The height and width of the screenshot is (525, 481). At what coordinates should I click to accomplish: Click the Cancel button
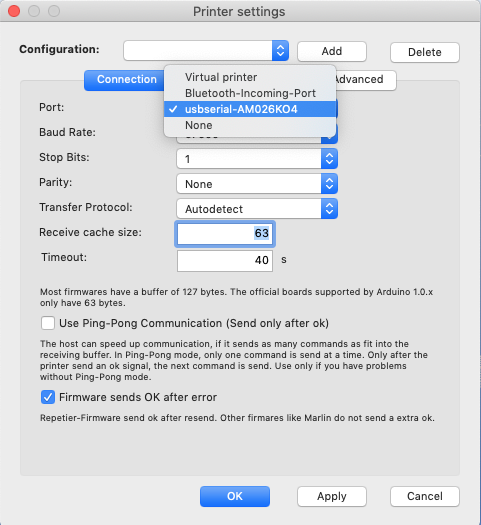click(424, 496)
